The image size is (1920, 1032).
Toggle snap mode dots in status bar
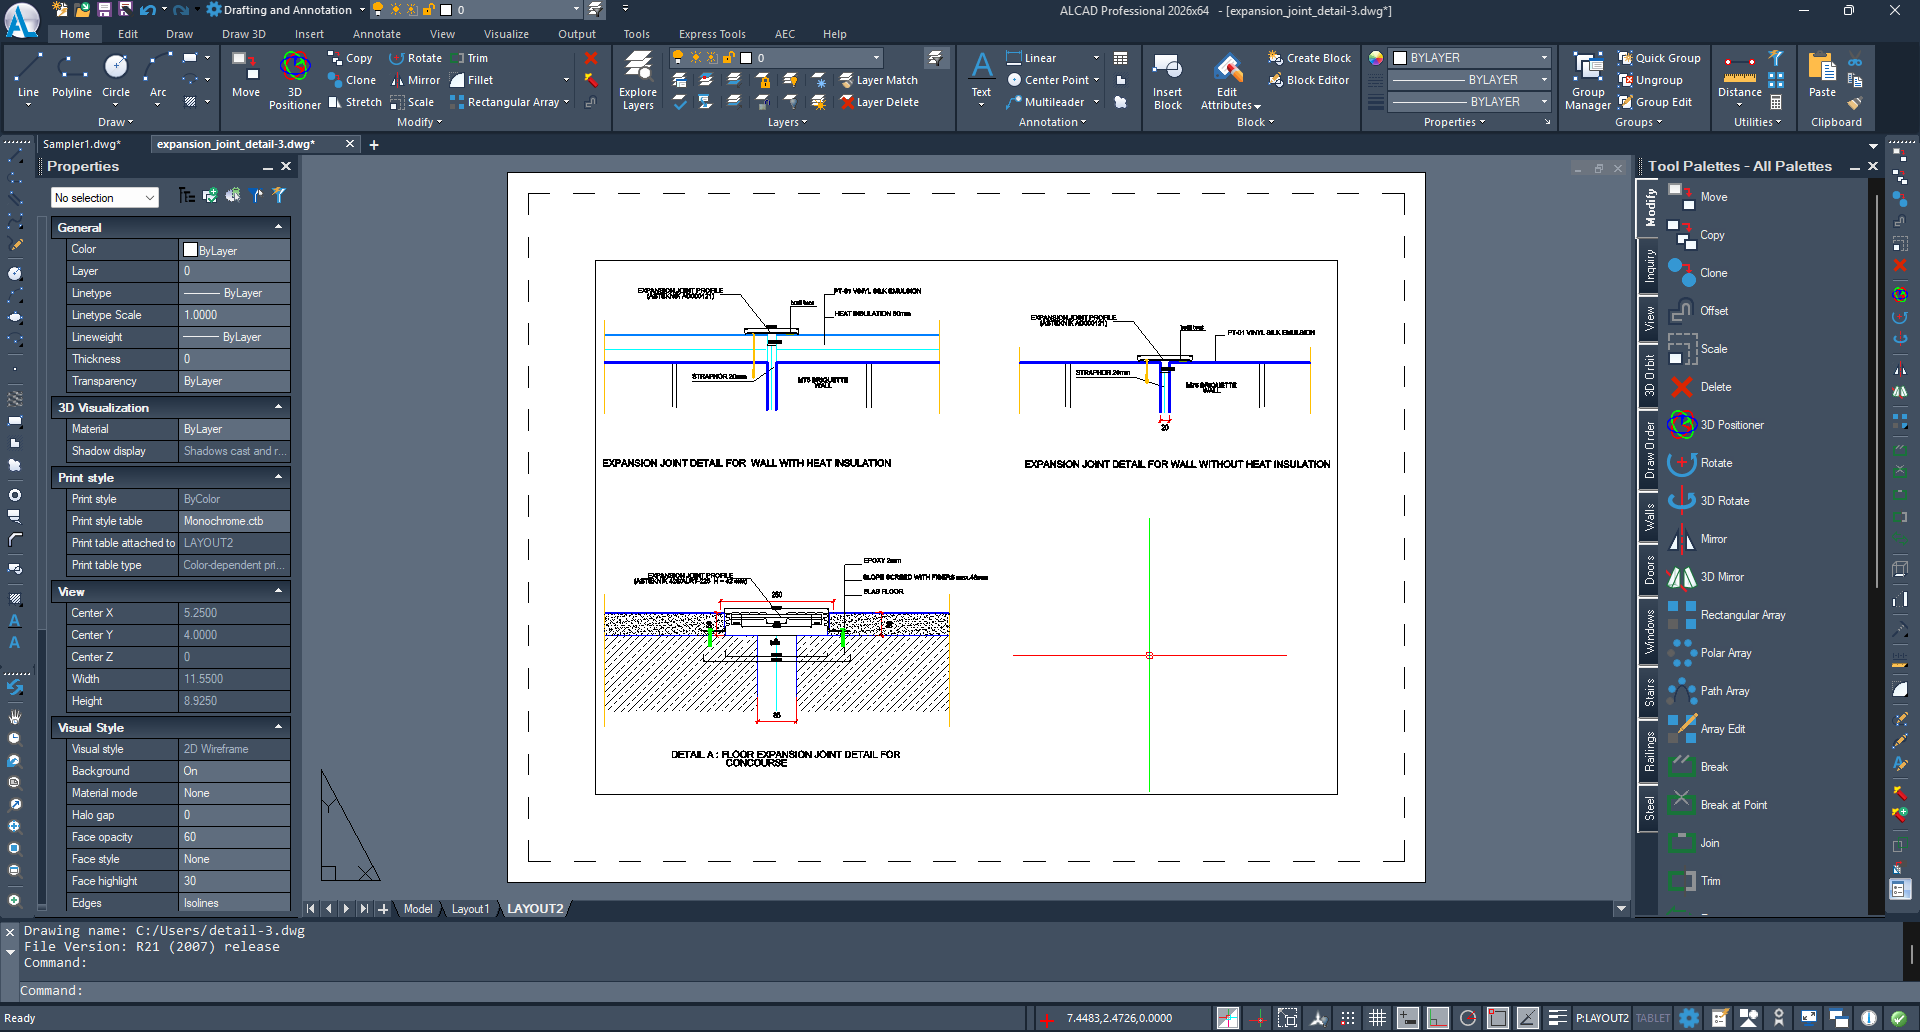click(x=1347, y=1018)
